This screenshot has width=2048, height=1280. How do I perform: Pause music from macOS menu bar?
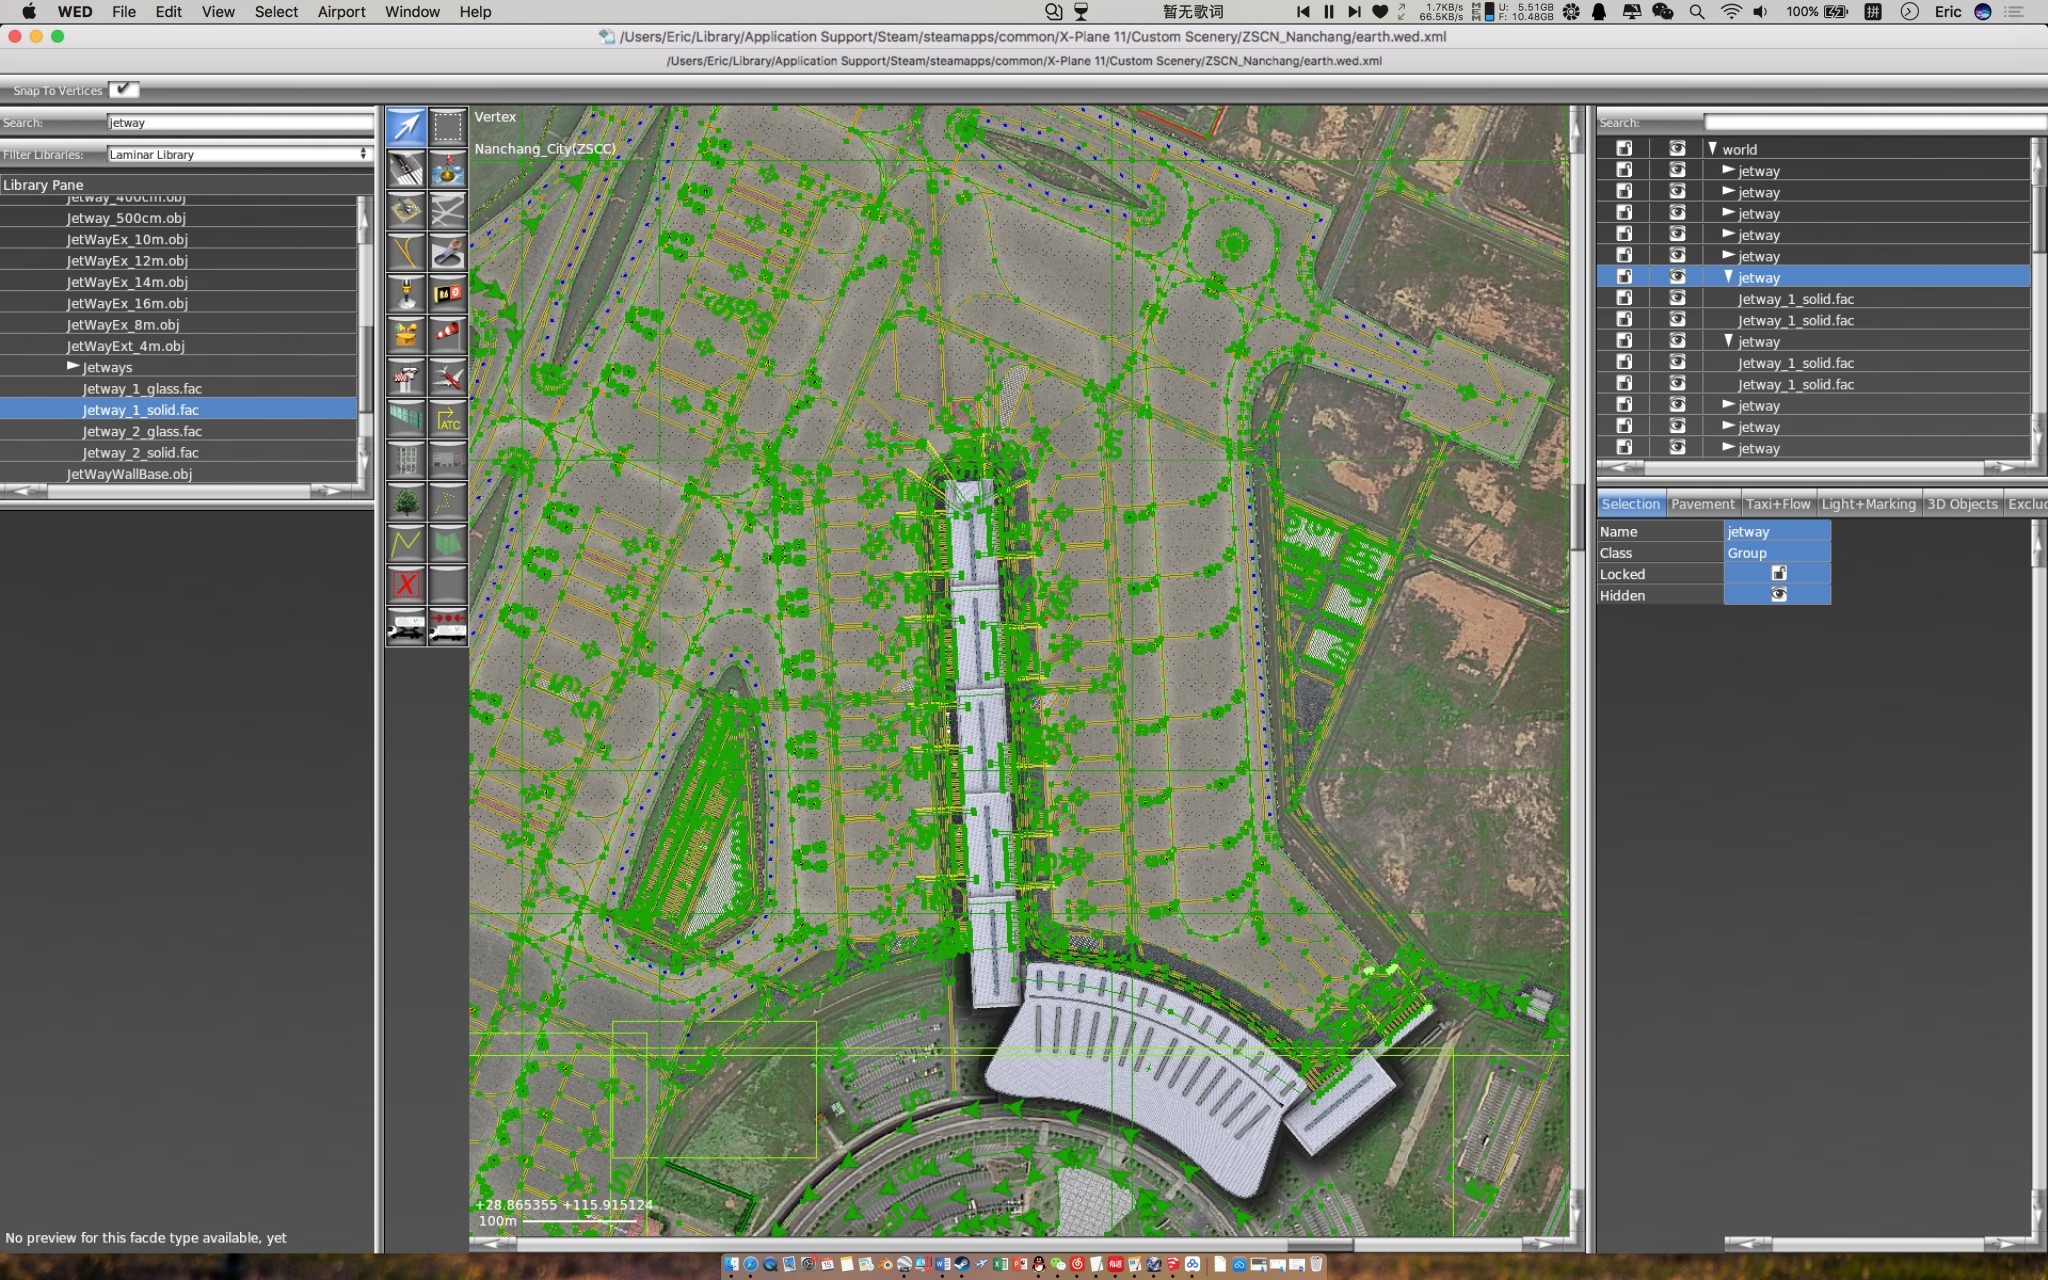pos(1328,12)
